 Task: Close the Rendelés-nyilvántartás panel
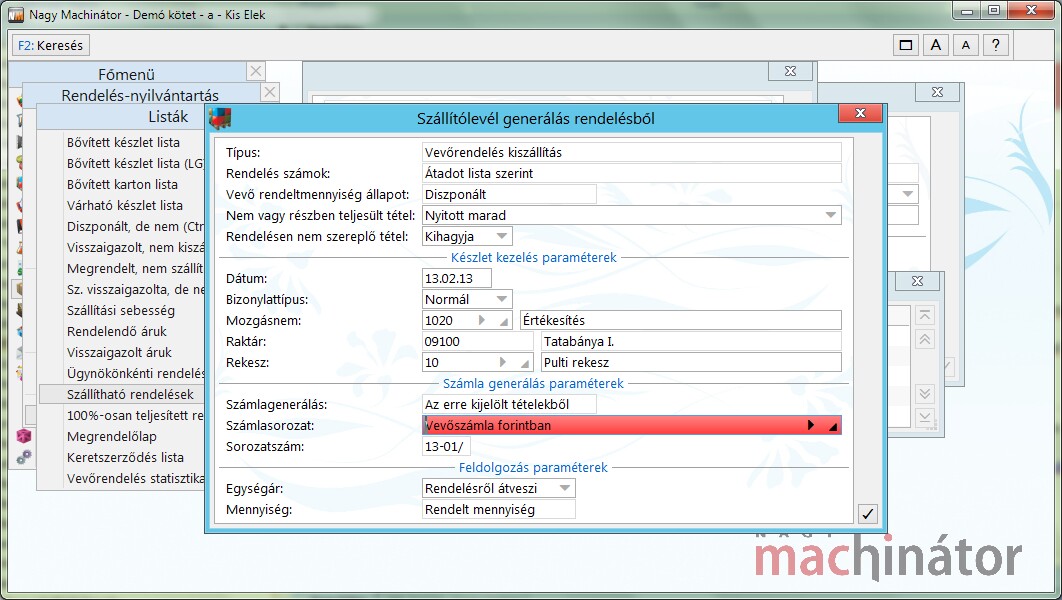tap(270, 91)
